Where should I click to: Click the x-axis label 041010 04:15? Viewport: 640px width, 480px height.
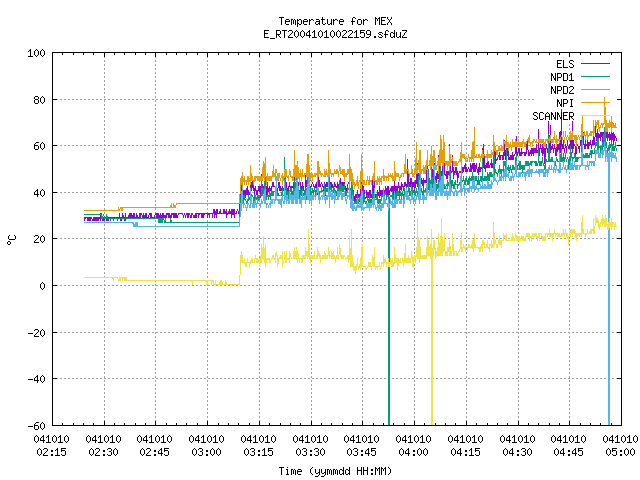465,446
